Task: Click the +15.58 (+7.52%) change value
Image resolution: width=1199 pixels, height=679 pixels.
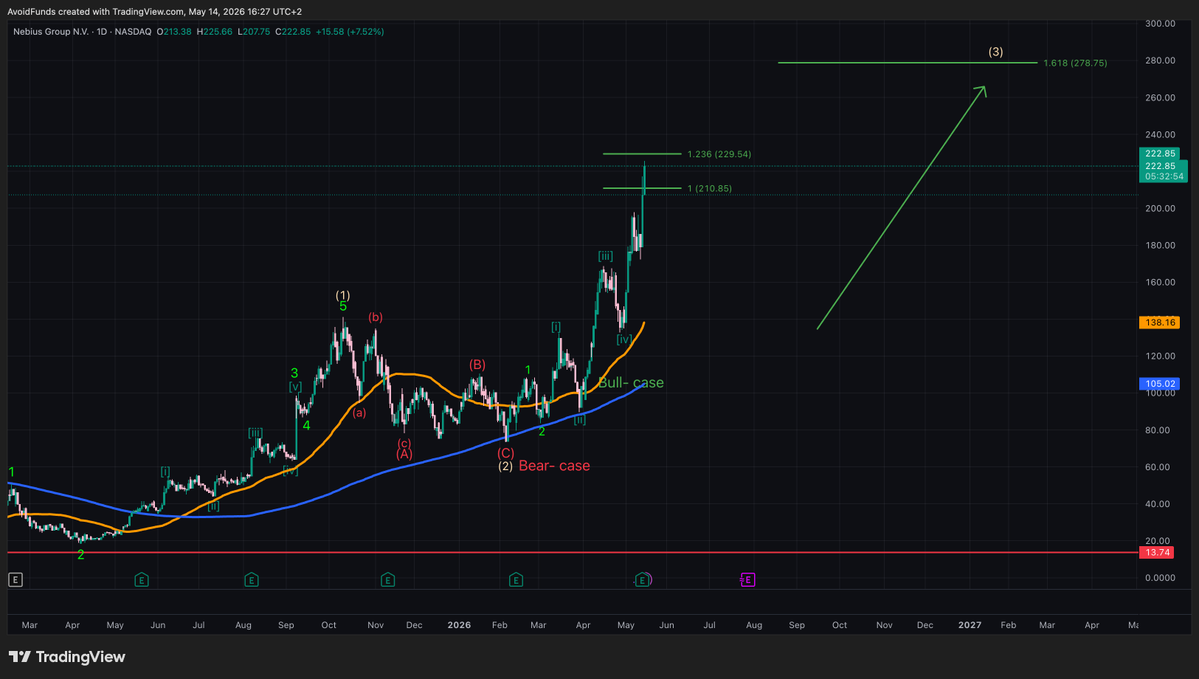Action: pos(350,32)
